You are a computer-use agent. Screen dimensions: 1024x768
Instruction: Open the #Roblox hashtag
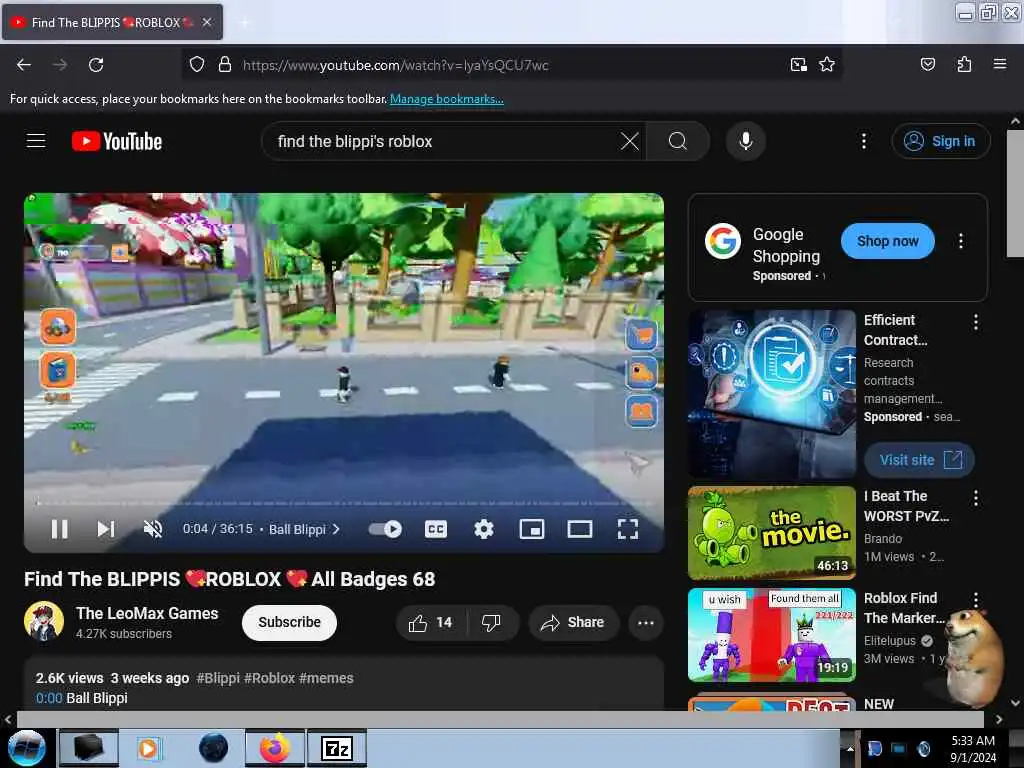(269, 679)
